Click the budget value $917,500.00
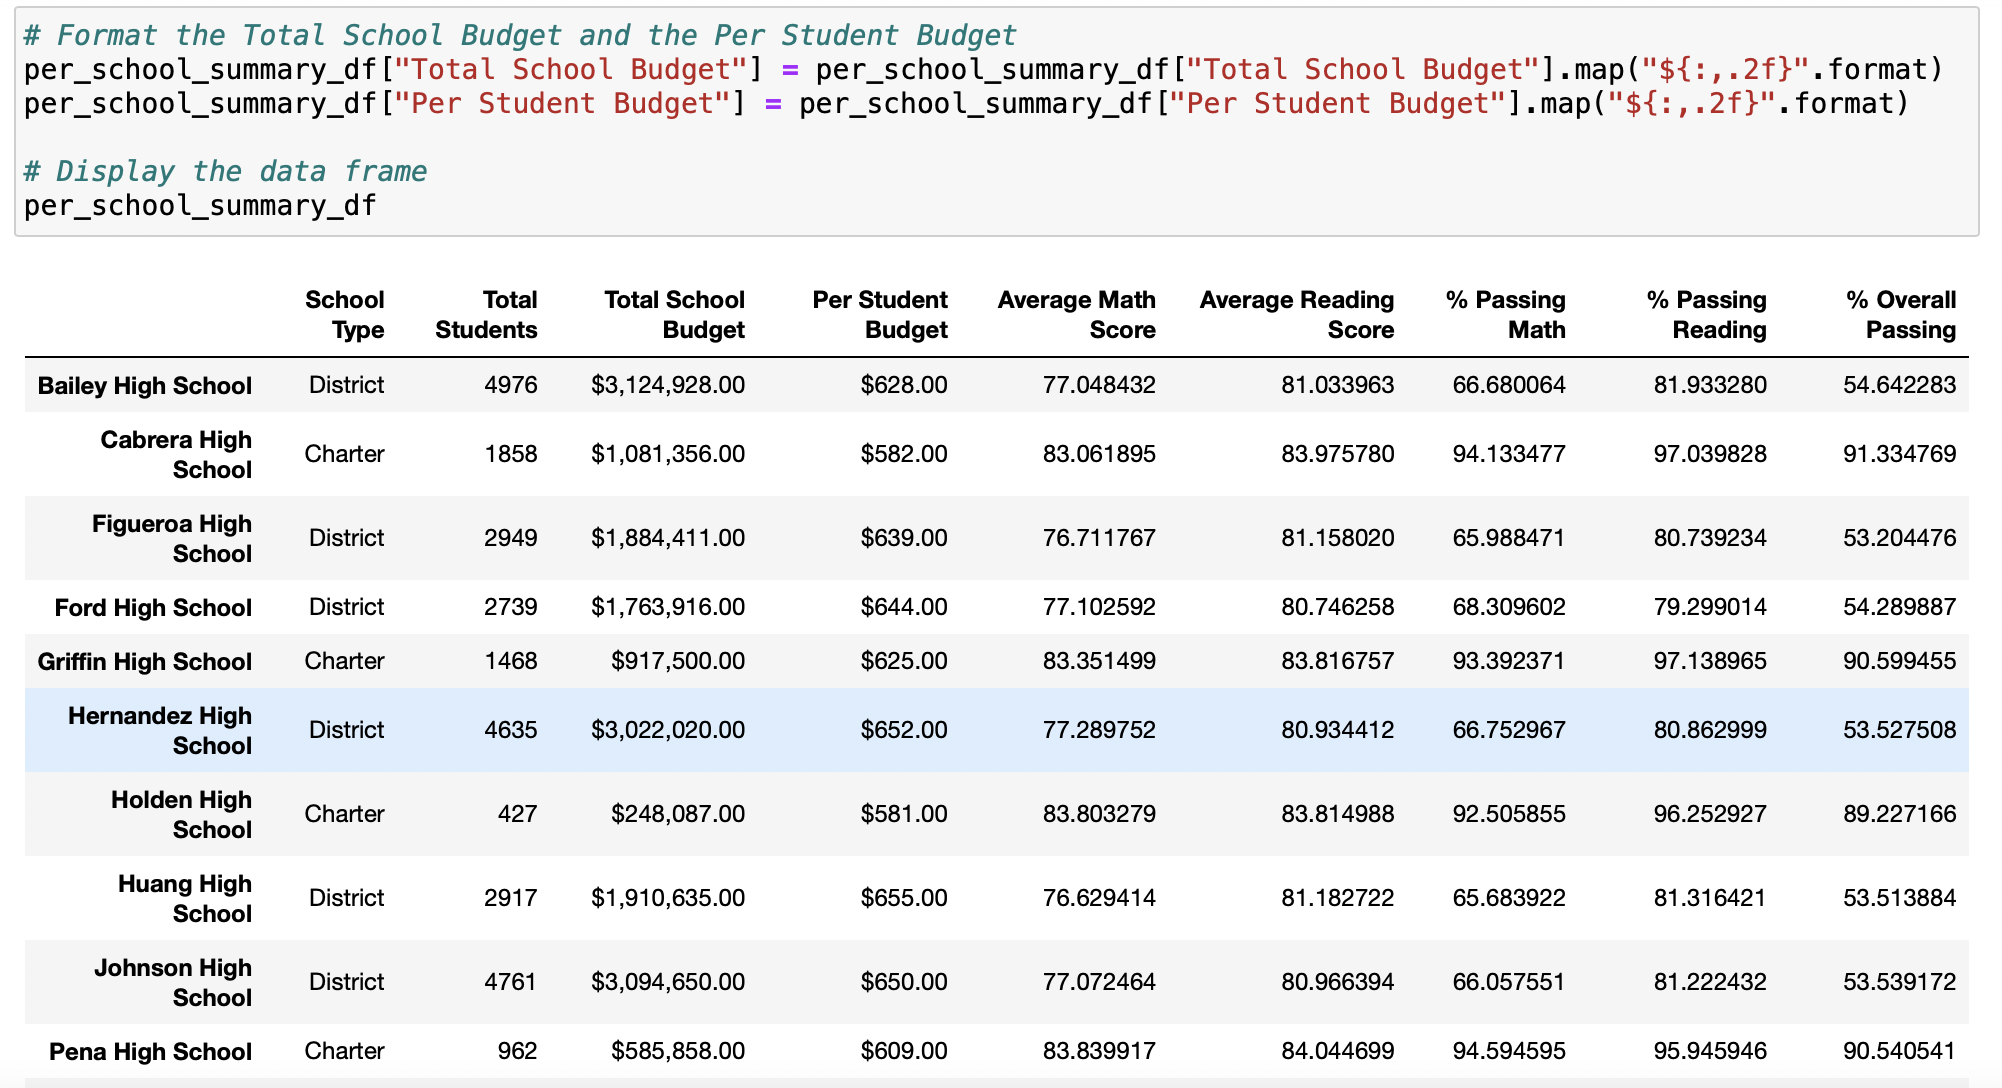2002x1088 pixels. (678, 661)
